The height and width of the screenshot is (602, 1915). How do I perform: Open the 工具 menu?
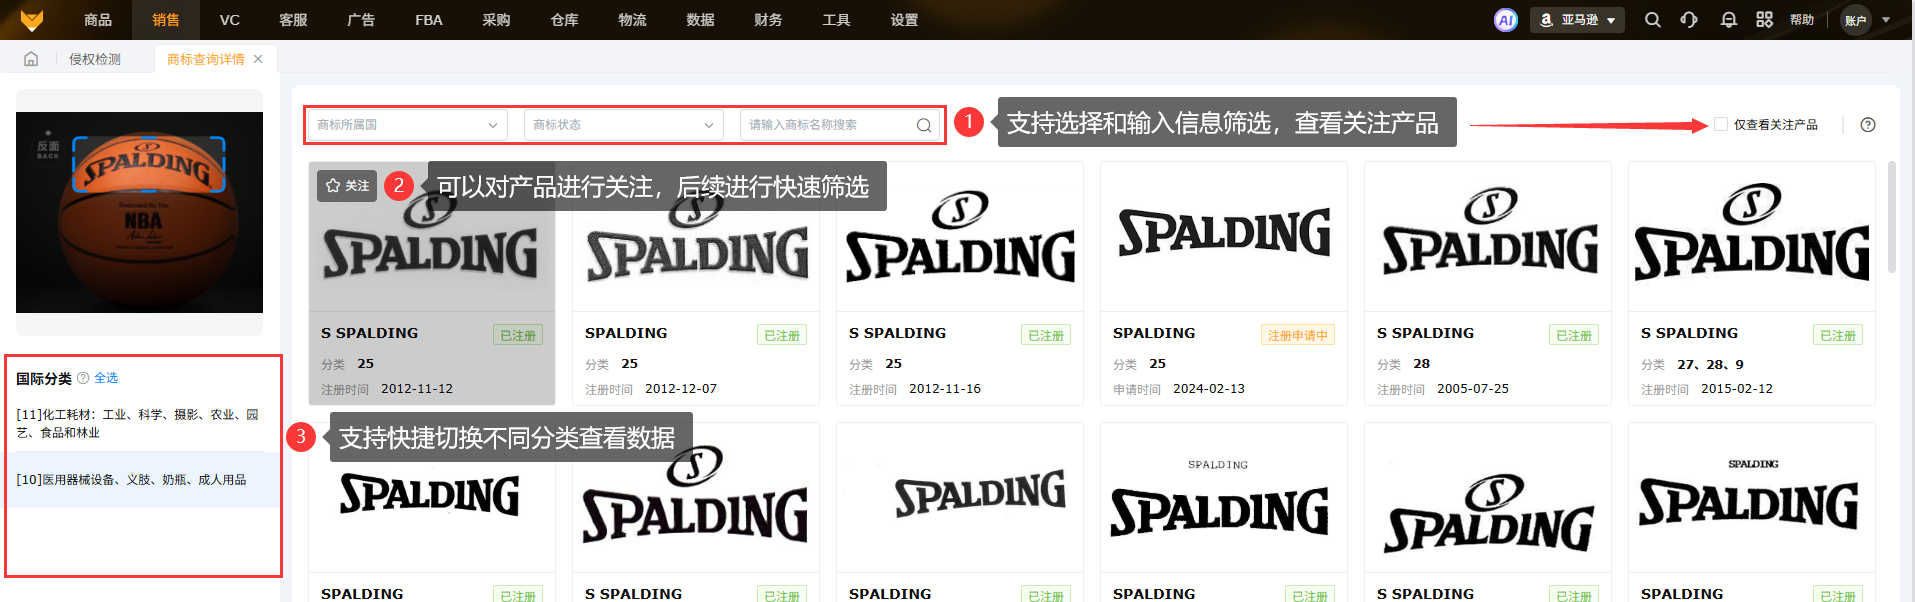click(836, 20)
